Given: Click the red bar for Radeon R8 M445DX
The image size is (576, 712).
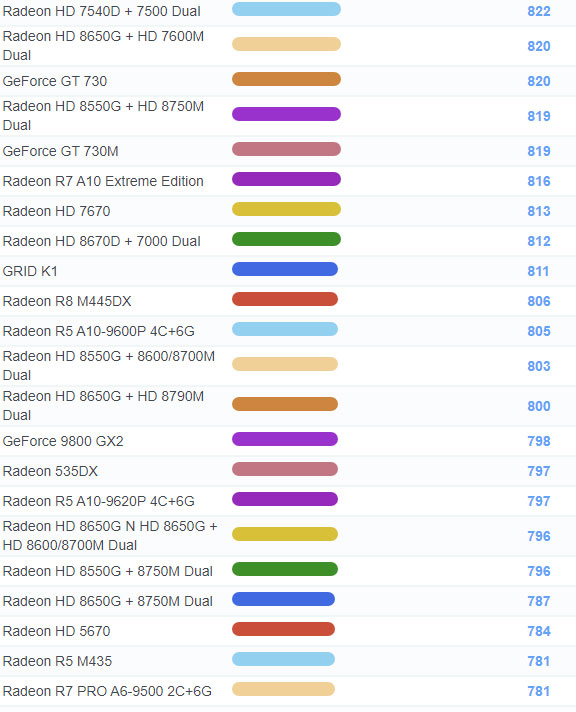Looking at the screenshot, I should click(285, 299).
